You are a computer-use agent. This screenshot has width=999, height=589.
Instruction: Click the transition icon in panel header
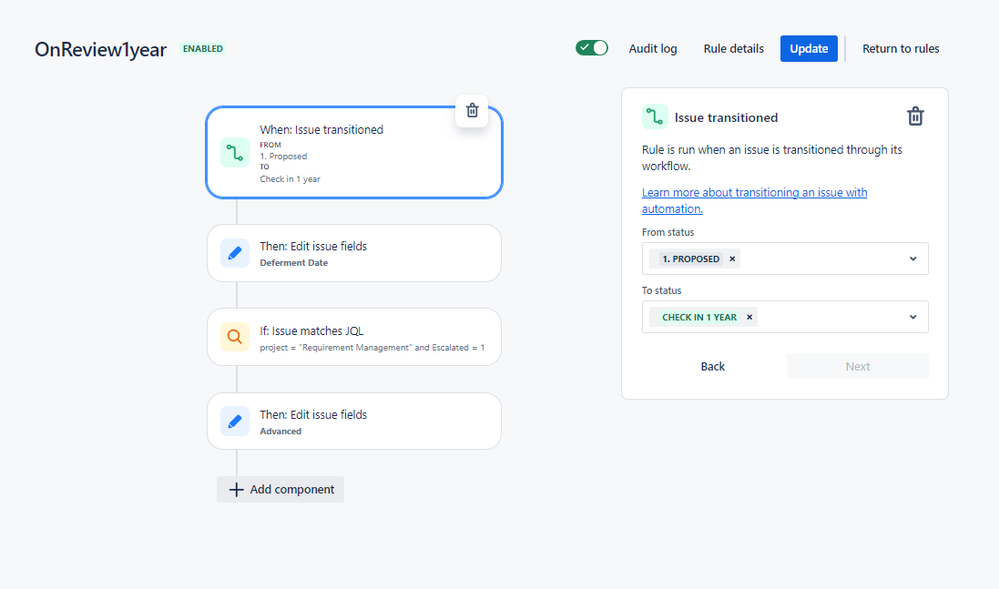click(654, 117)
